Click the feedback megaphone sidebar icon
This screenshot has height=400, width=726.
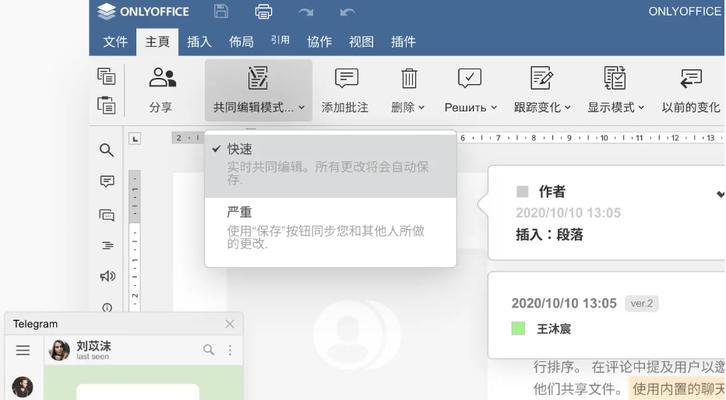tap(107, 276)
